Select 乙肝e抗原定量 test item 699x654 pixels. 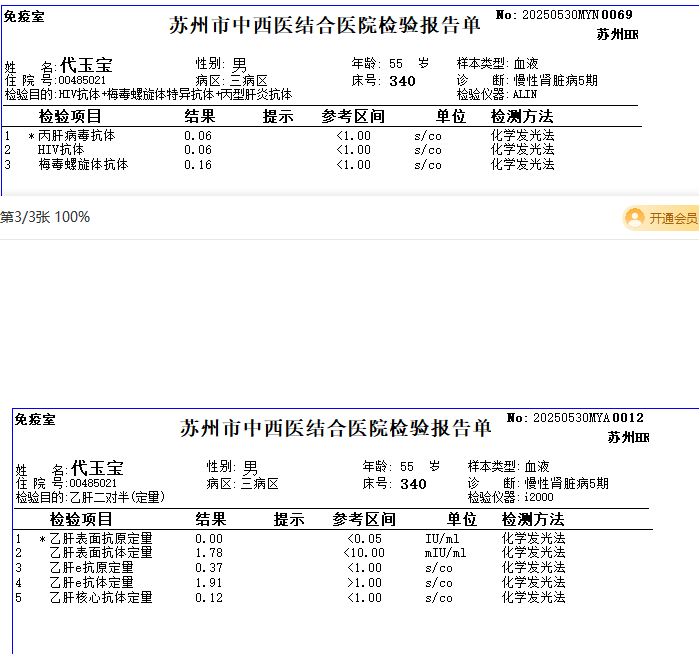(x=91, y=568)
